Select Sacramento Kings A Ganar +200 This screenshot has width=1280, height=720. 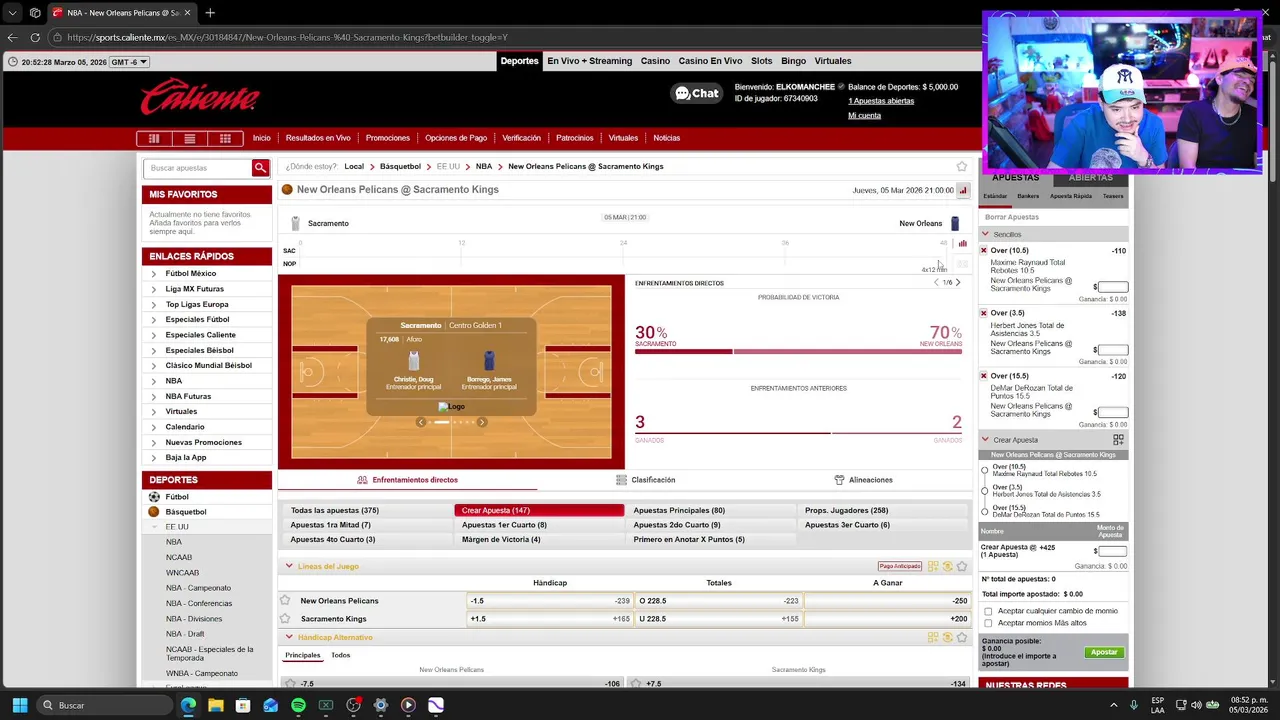[887, 619]
